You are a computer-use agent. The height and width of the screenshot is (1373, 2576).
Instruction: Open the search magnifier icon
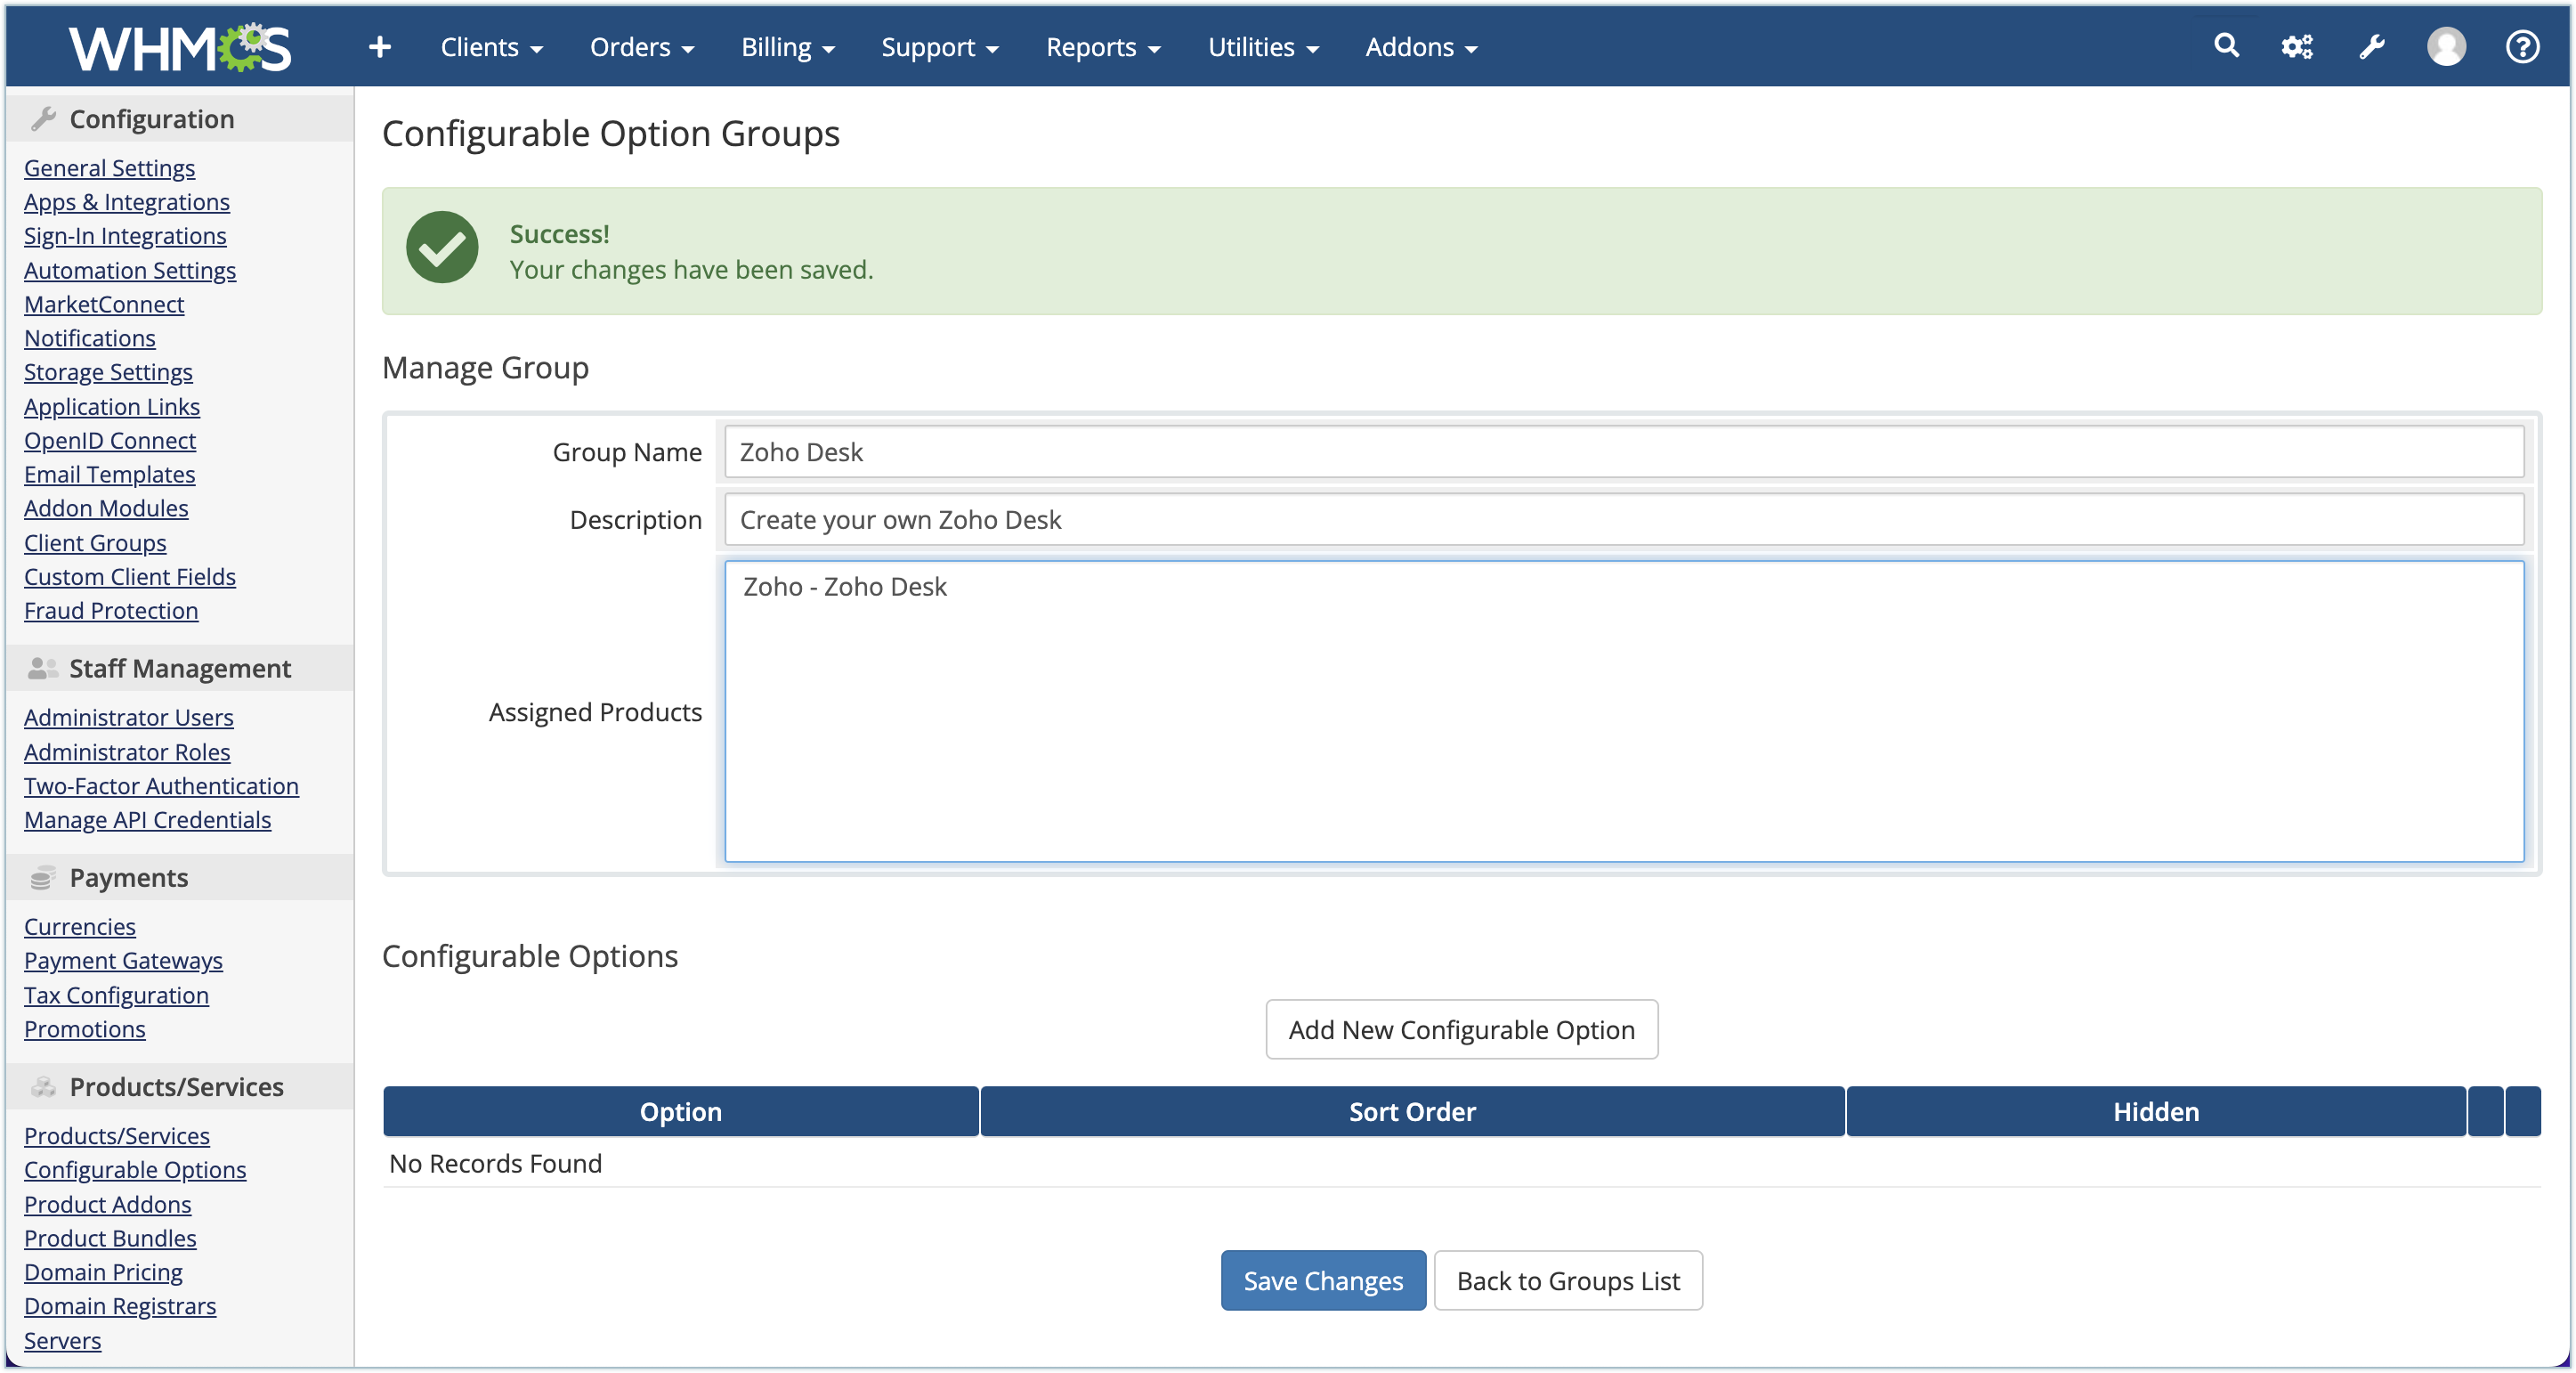click(x=2226, y=46)
